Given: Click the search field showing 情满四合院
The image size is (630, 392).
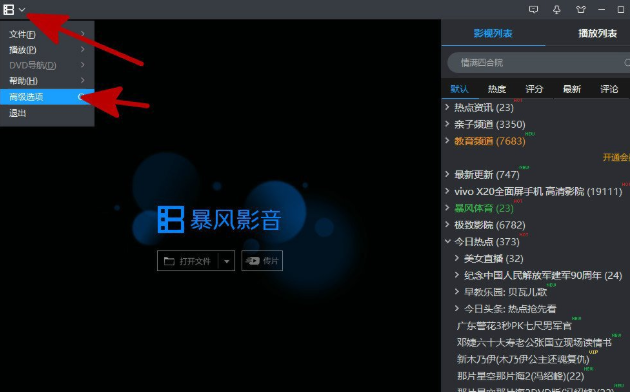Looking at the screenshot, I should pos(538,63).
